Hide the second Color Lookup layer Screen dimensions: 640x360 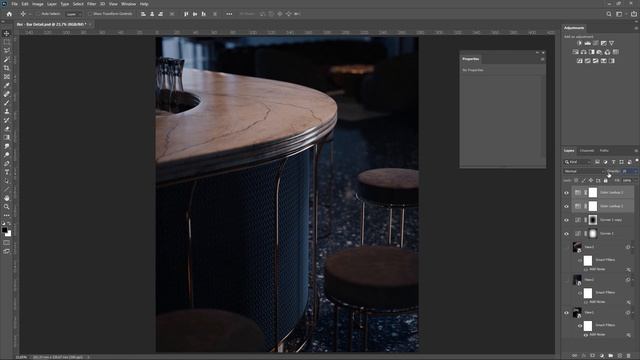point(566,207)
